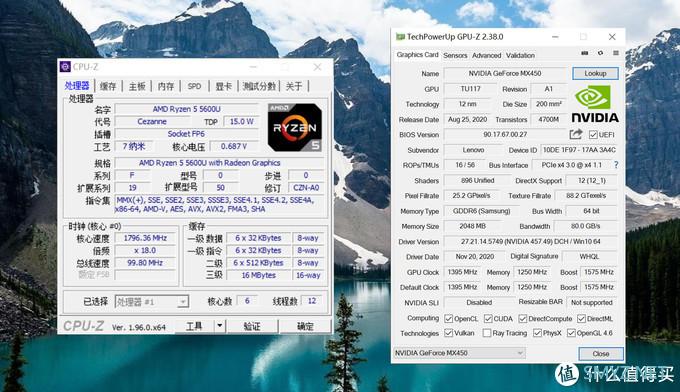This screenshot has width=680, height=392.
Task: Click BIOS Version field 90.17.67.00.27
Action: pos(505,134)
